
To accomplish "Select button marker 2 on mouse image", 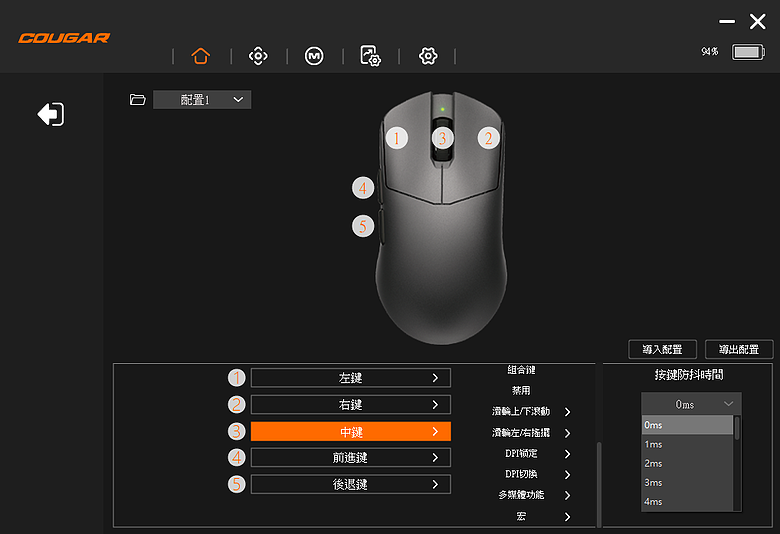I will click(x=488, y=138).
